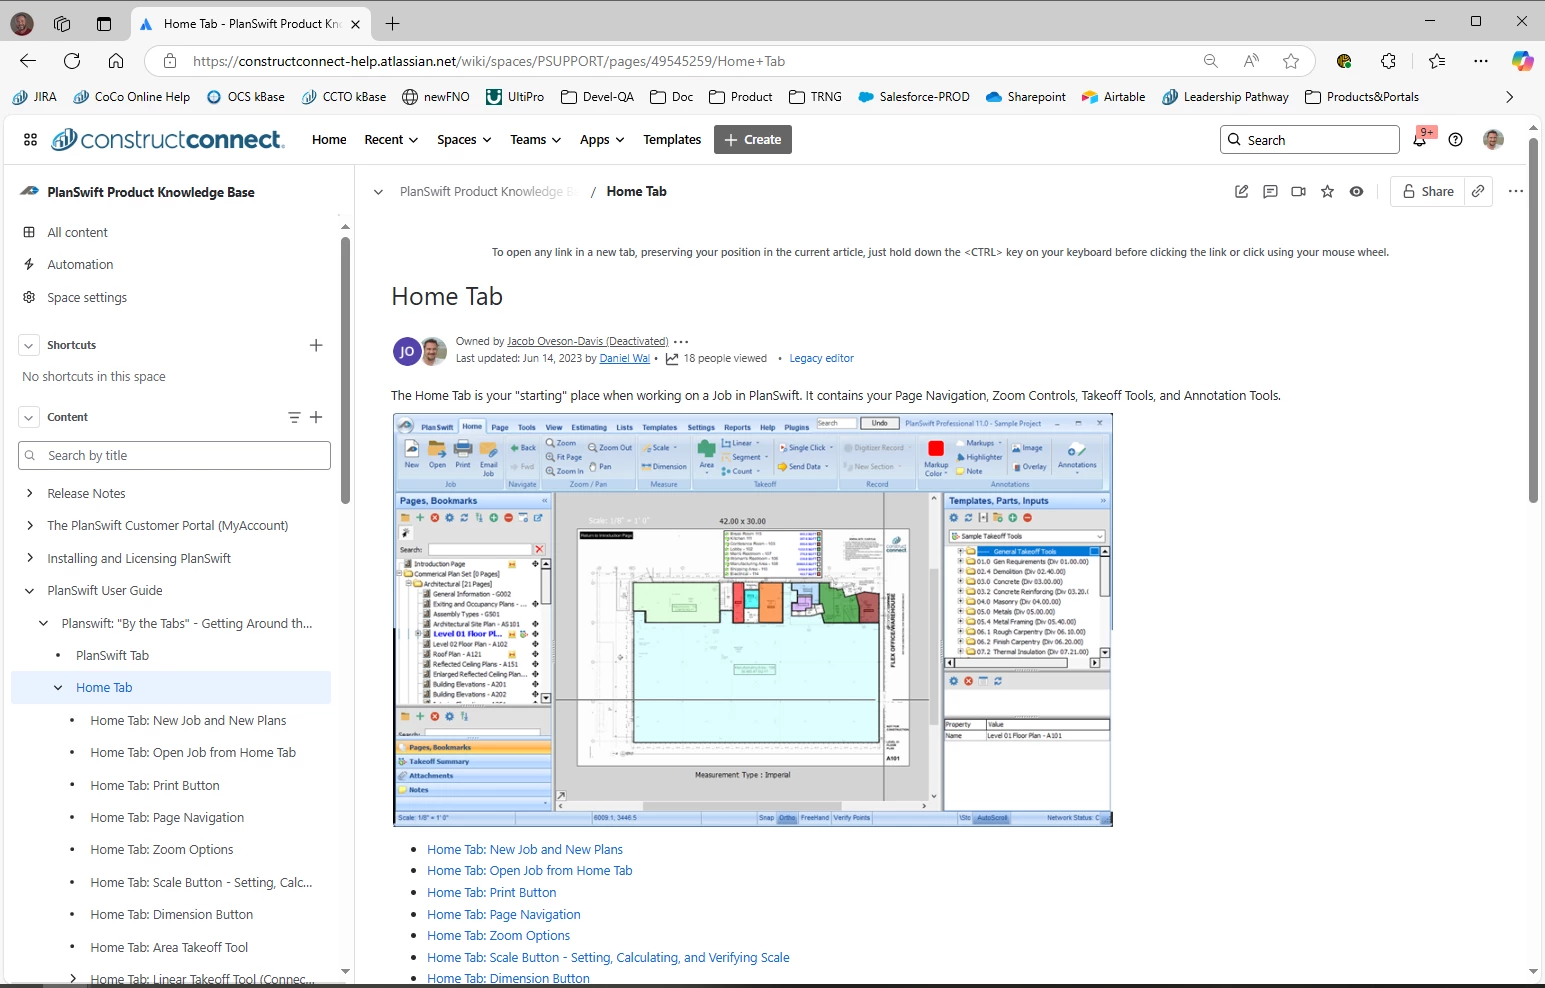Click the video record icon near Share
Viewport: 1545px width, 988px height.
(x=1298, y=191)
